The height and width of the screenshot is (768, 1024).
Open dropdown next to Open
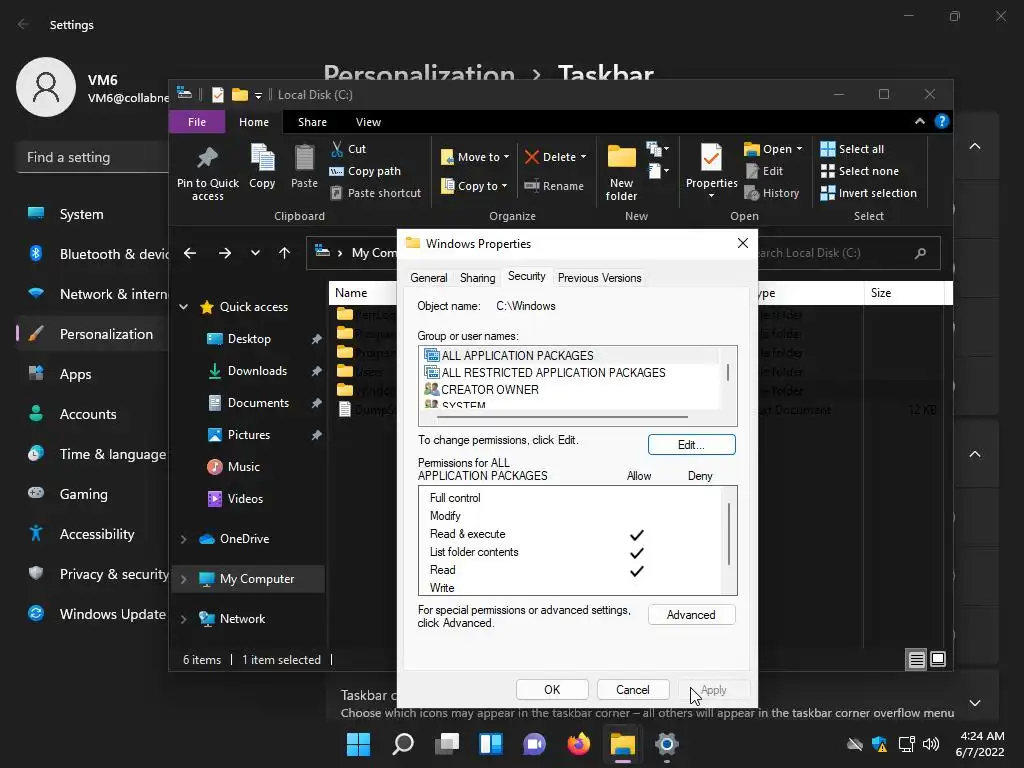tap(799, 149)
